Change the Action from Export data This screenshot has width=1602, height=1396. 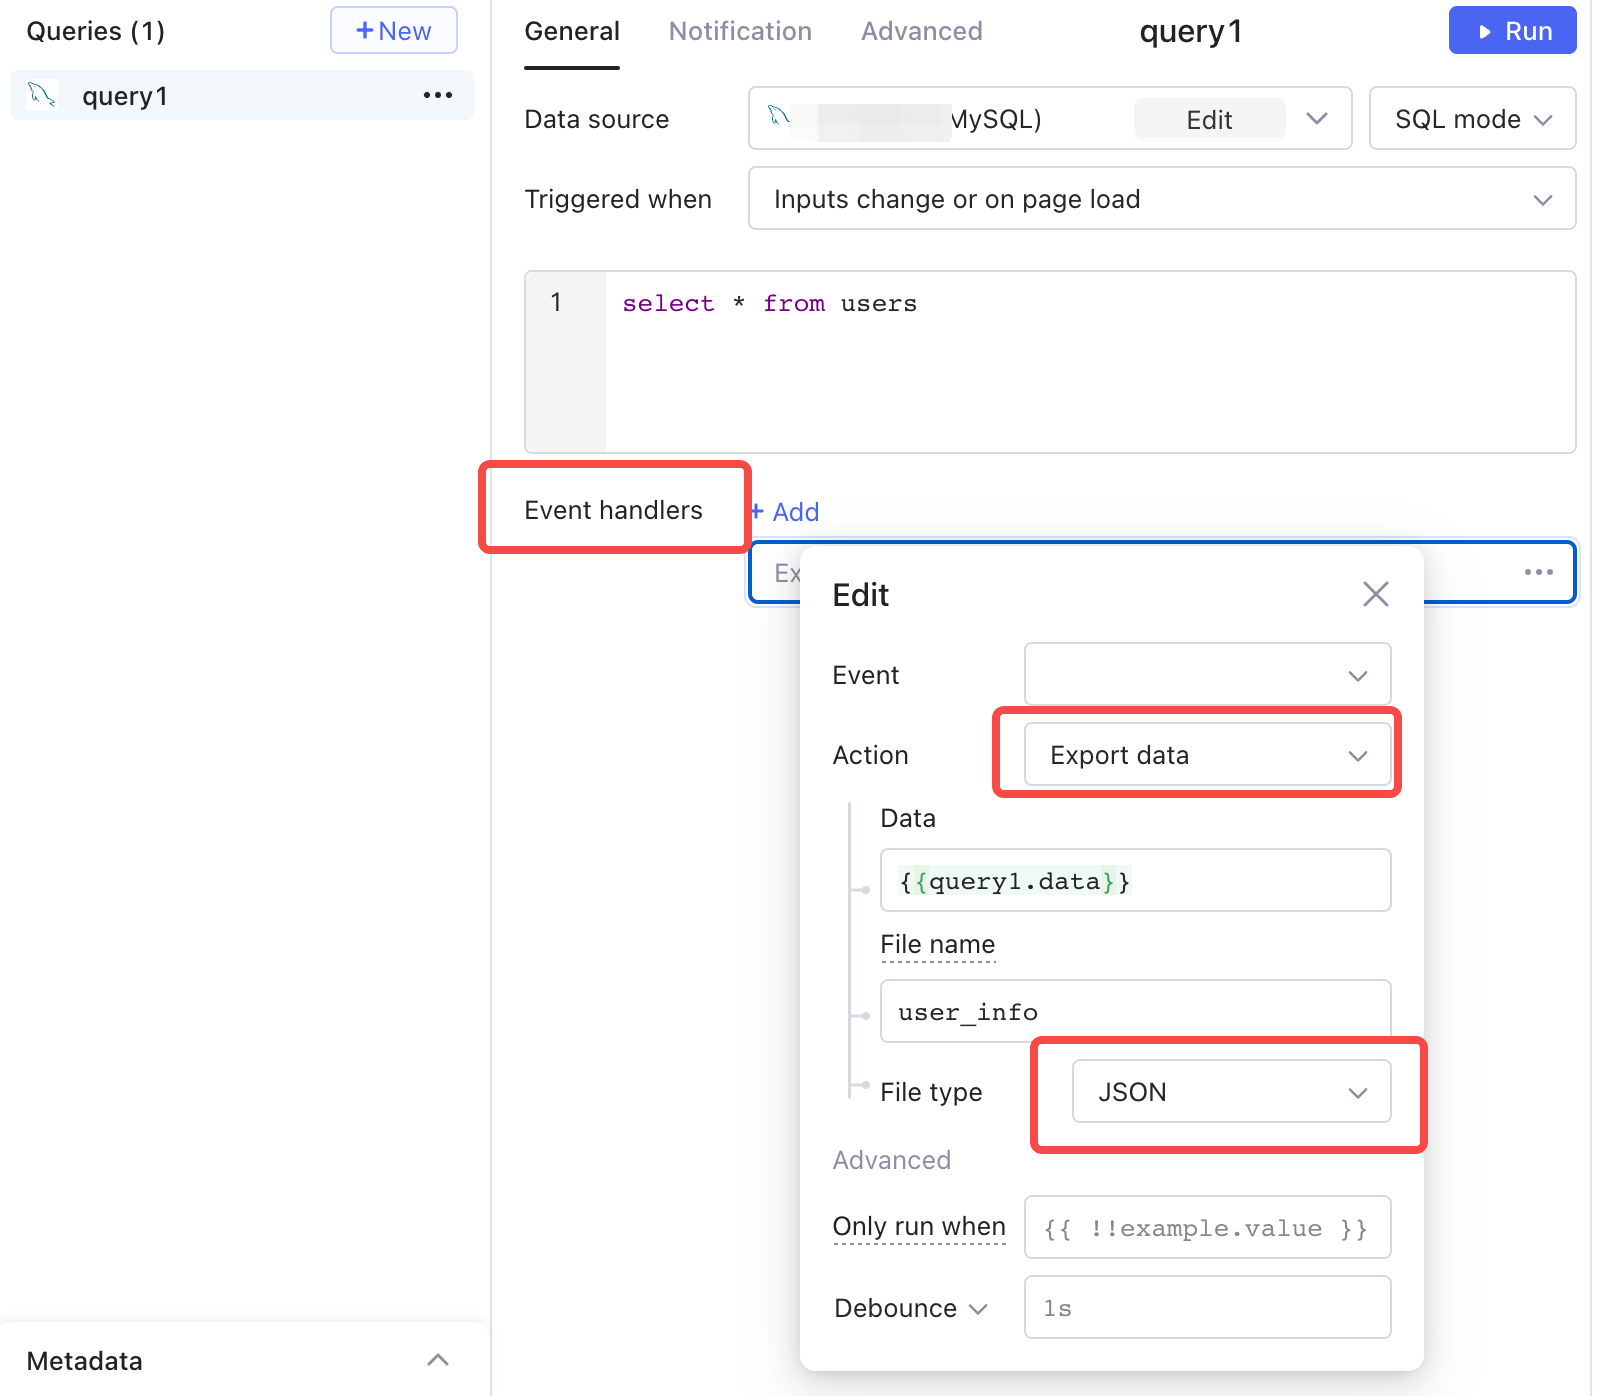click(1205, 754)
